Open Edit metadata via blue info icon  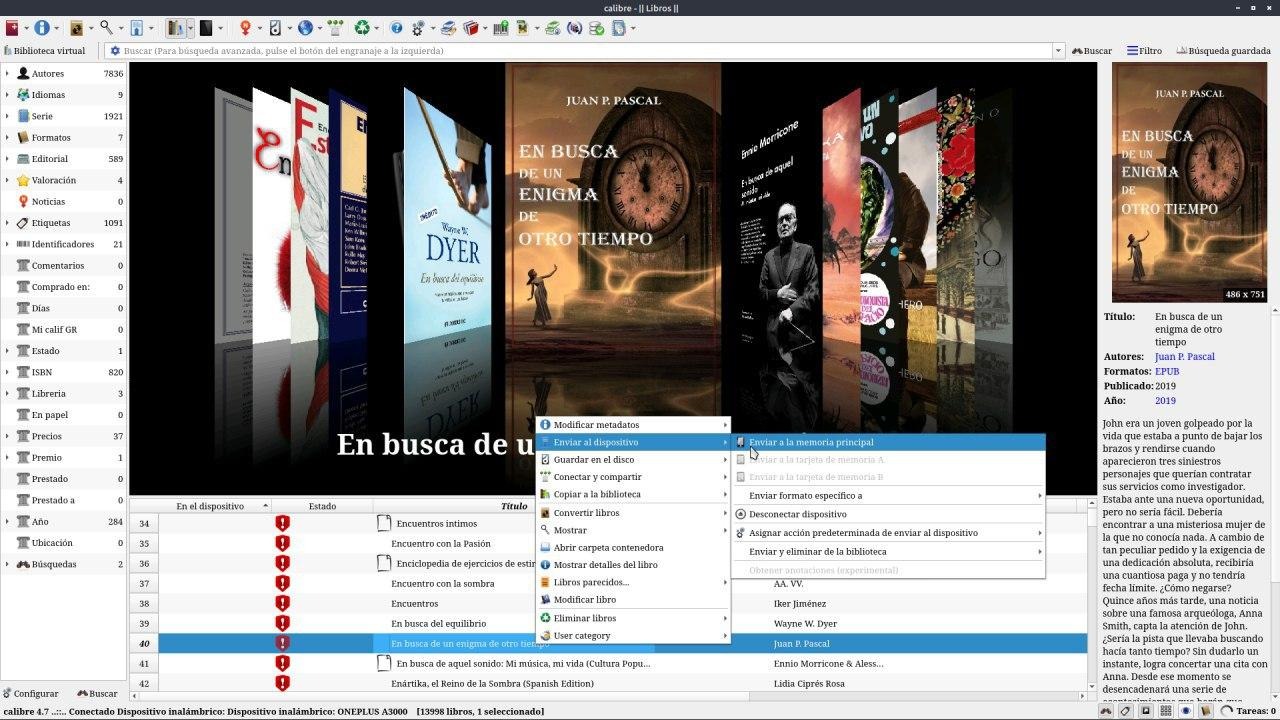point(42,28)
